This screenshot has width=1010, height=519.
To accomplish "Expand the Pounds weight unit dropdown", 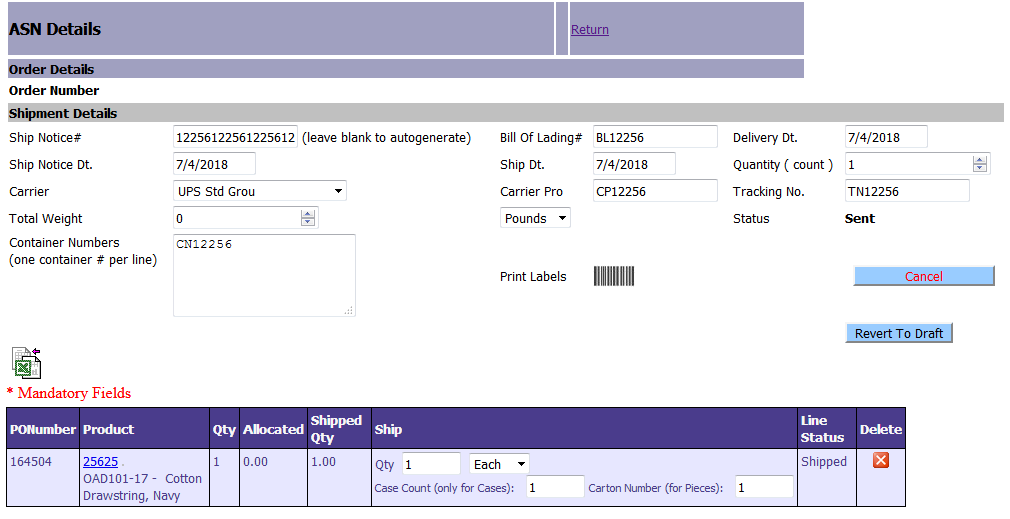I will tap(535, 218).
